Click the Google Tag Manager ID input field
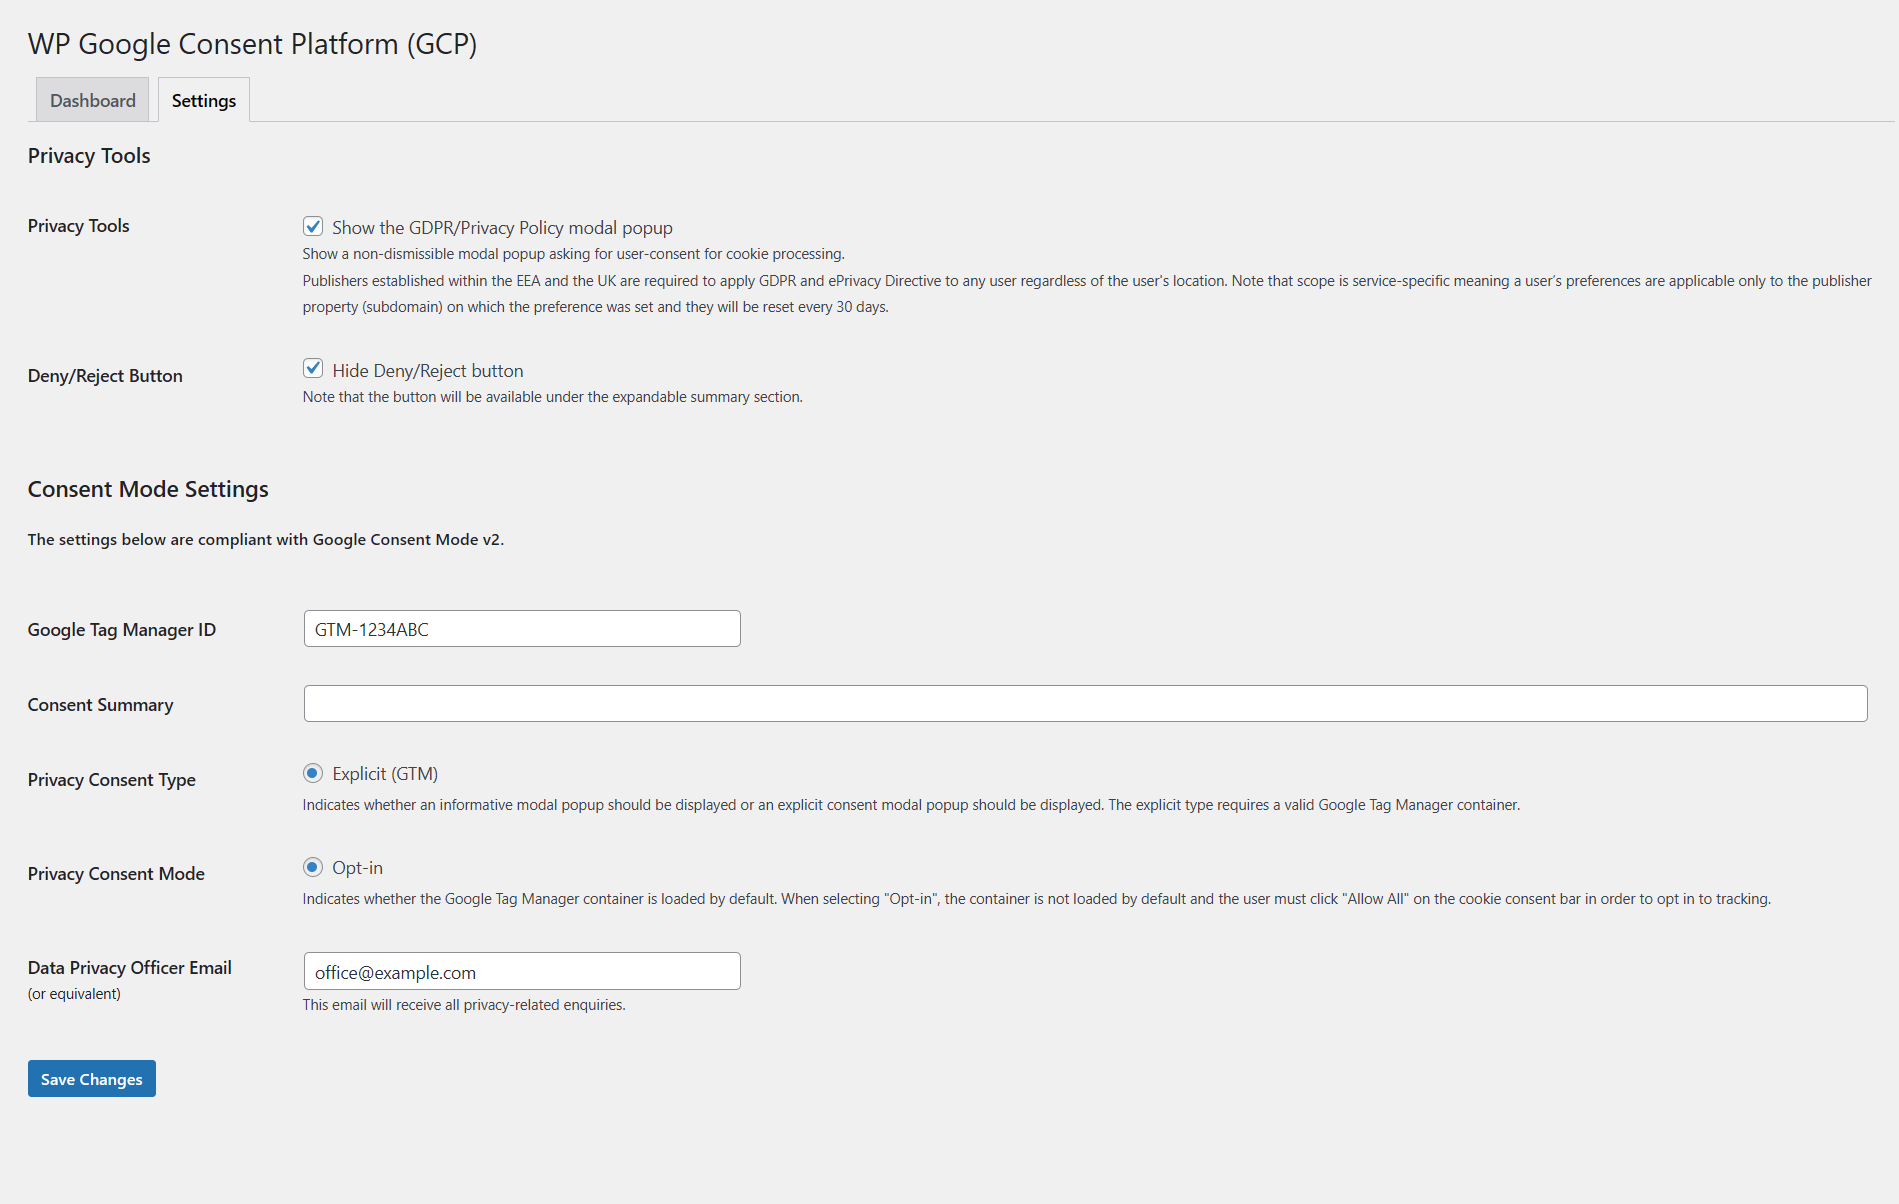1899x1204 pixels. [x=521, y=629]
